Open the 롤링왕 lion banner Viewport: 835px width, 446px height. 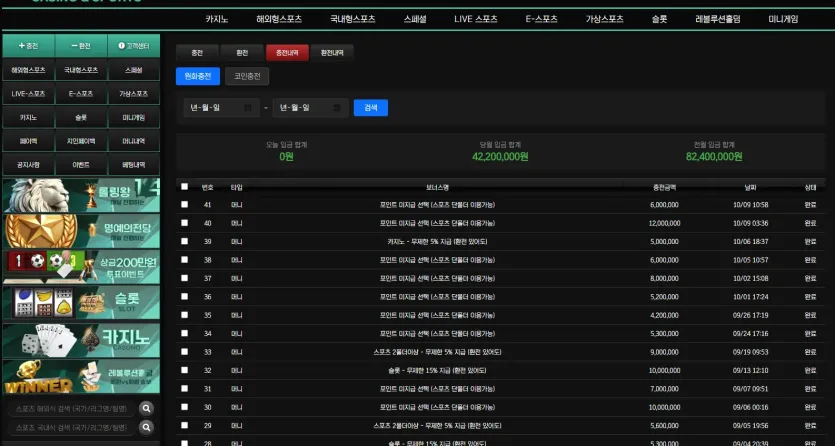(81, 195)
